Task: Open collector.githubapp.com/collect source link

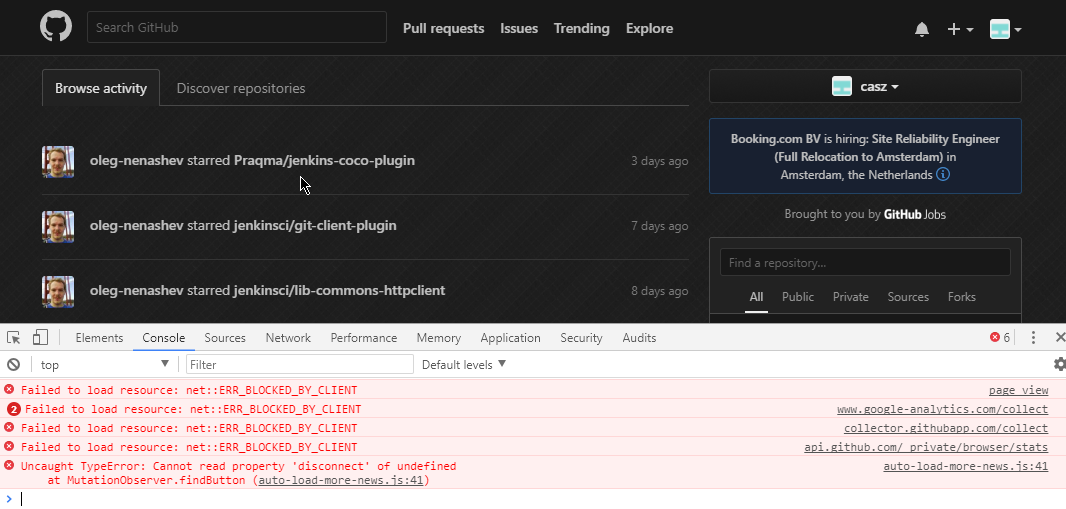Action: [x=946, y=428]
